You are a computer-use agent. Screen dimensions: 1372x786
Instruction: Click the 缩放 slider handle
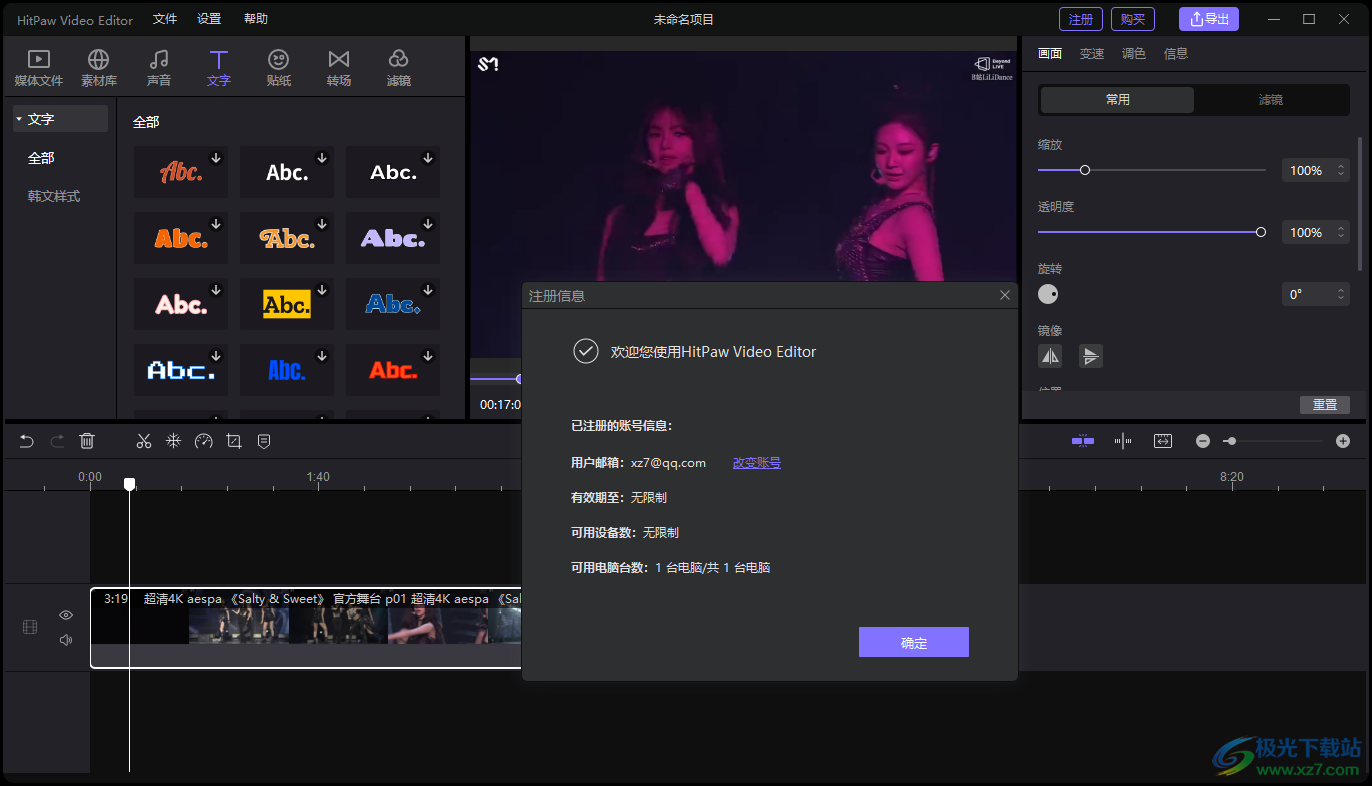1085,170
